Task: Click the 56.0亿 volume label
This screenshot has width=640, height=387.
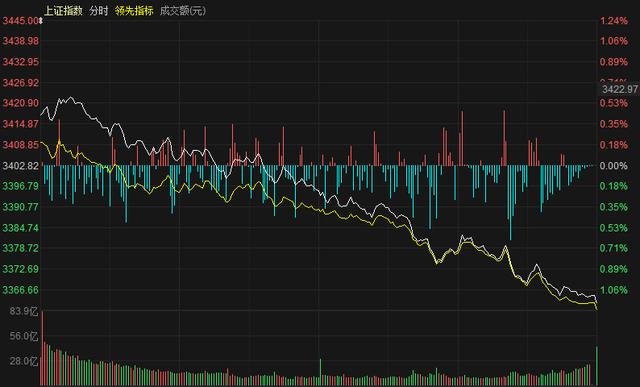Action: click(24, 336)
